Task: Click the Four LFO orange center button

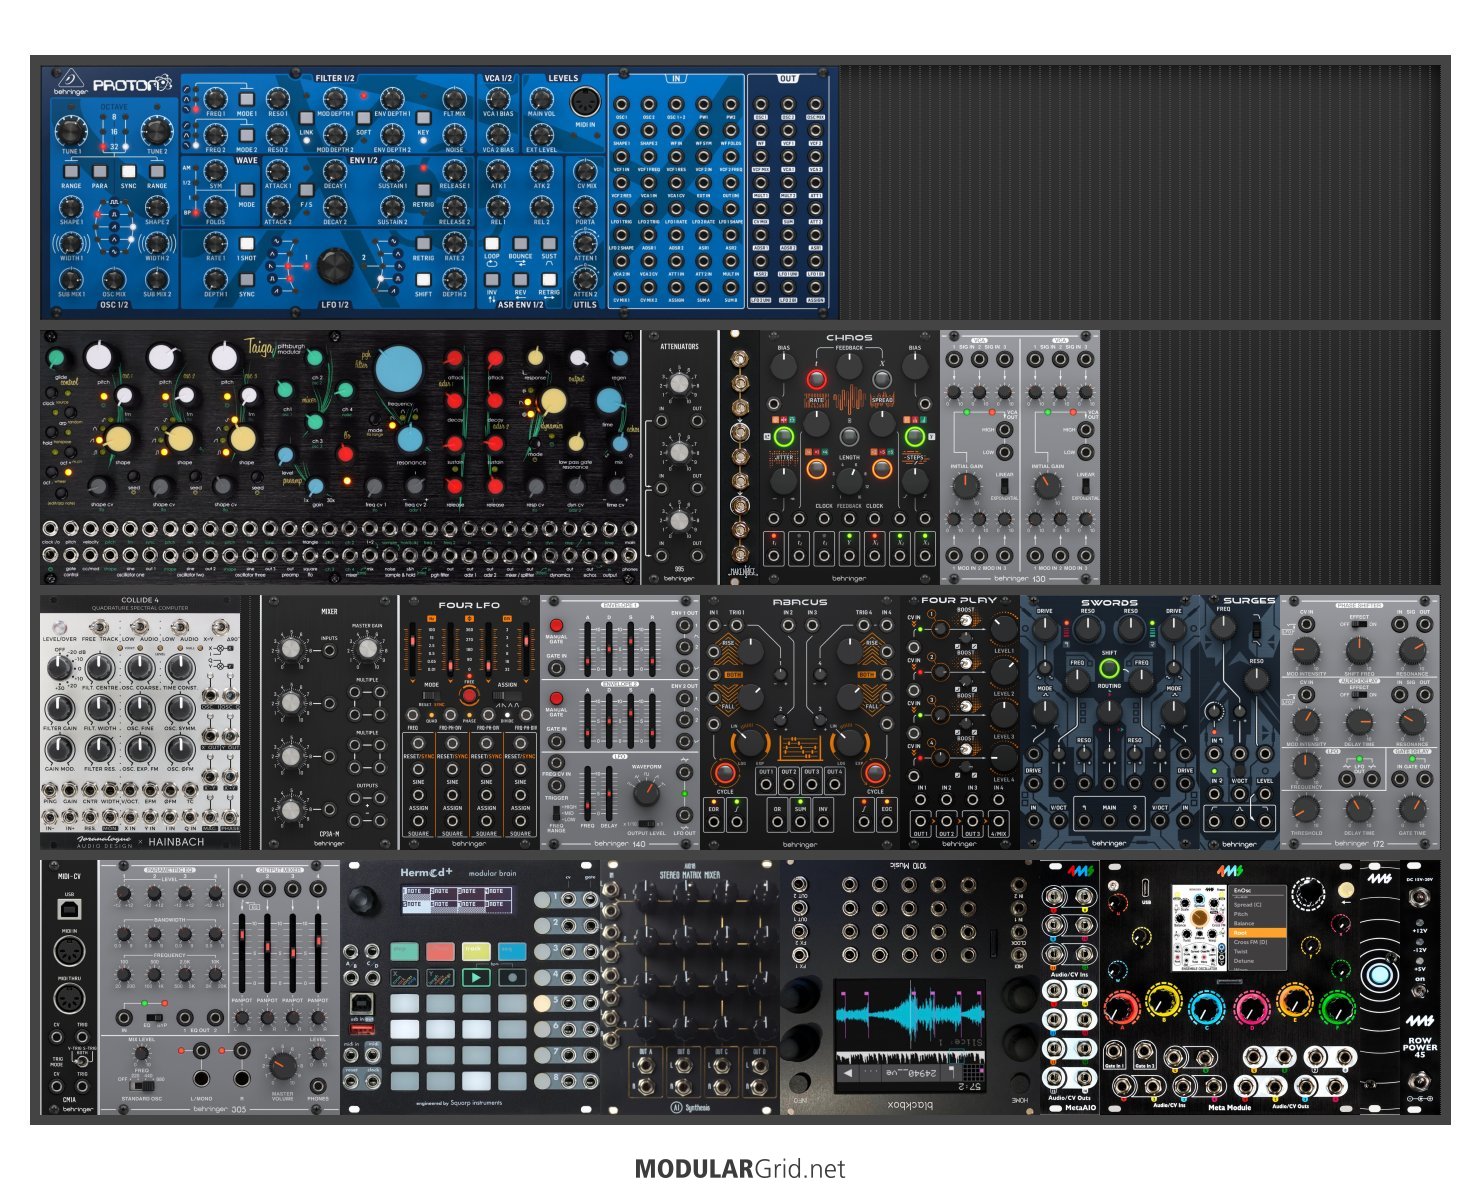Action: tap(469, 696)
